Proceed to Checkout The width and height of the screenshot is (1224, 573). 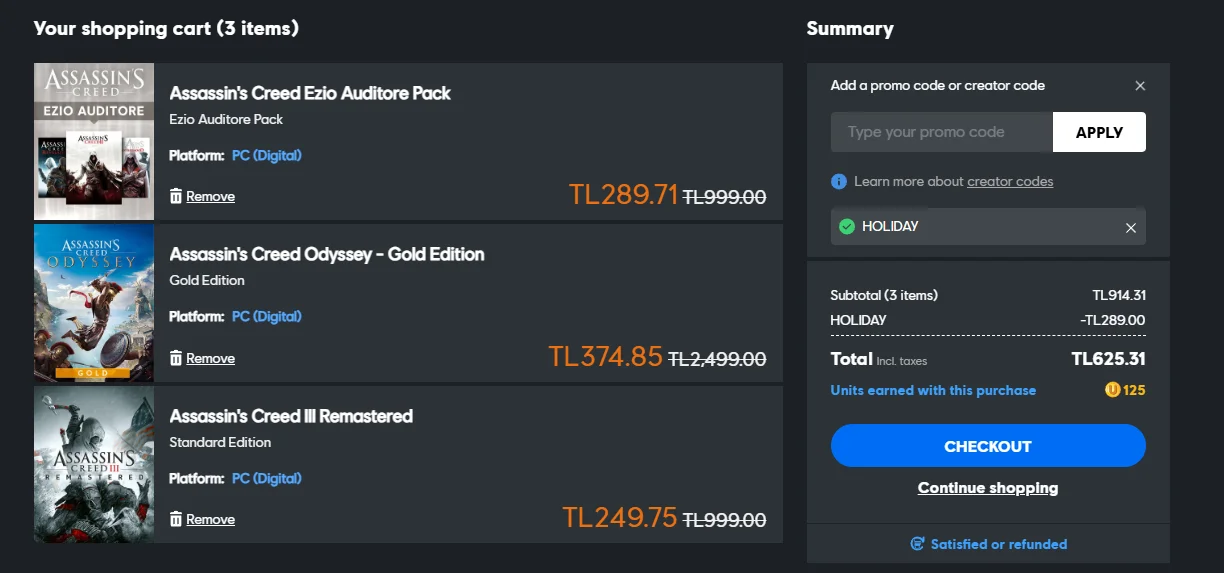987,446
